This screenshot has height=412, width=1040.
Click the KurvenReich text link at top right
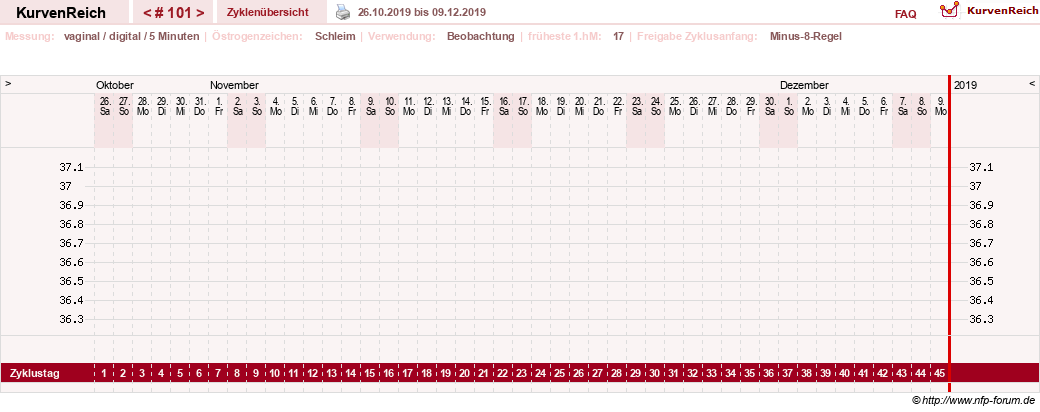pyautogui.click(x=1003, y=11)
